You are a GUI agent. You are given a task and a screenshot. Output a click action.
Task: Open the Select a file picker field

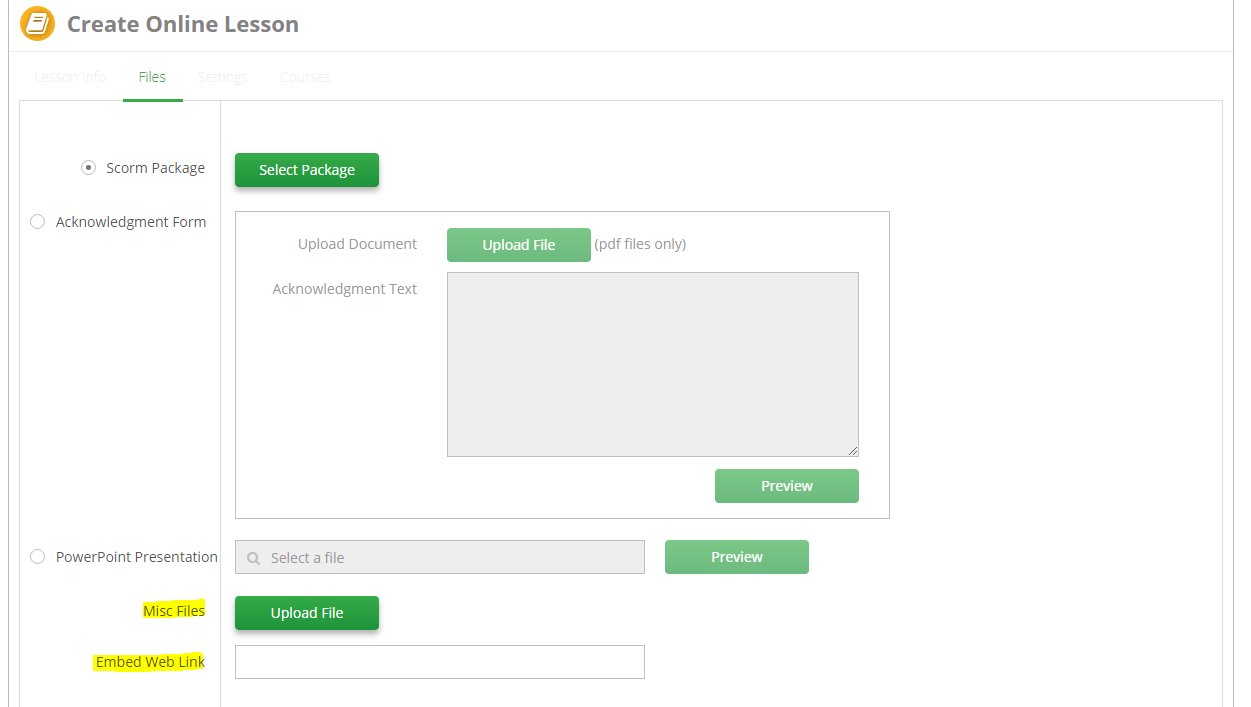[439, 556]
